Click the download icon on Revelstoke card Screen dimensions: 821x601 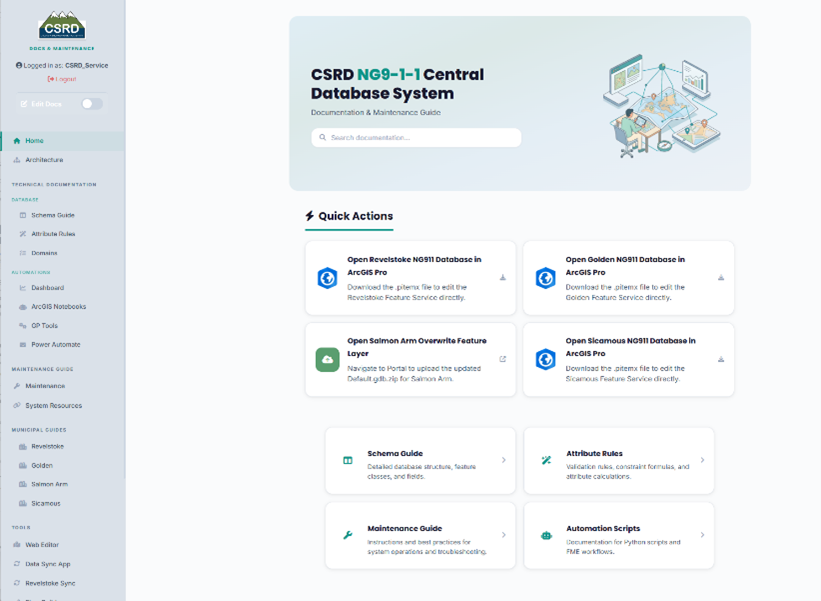coord(503,277)
